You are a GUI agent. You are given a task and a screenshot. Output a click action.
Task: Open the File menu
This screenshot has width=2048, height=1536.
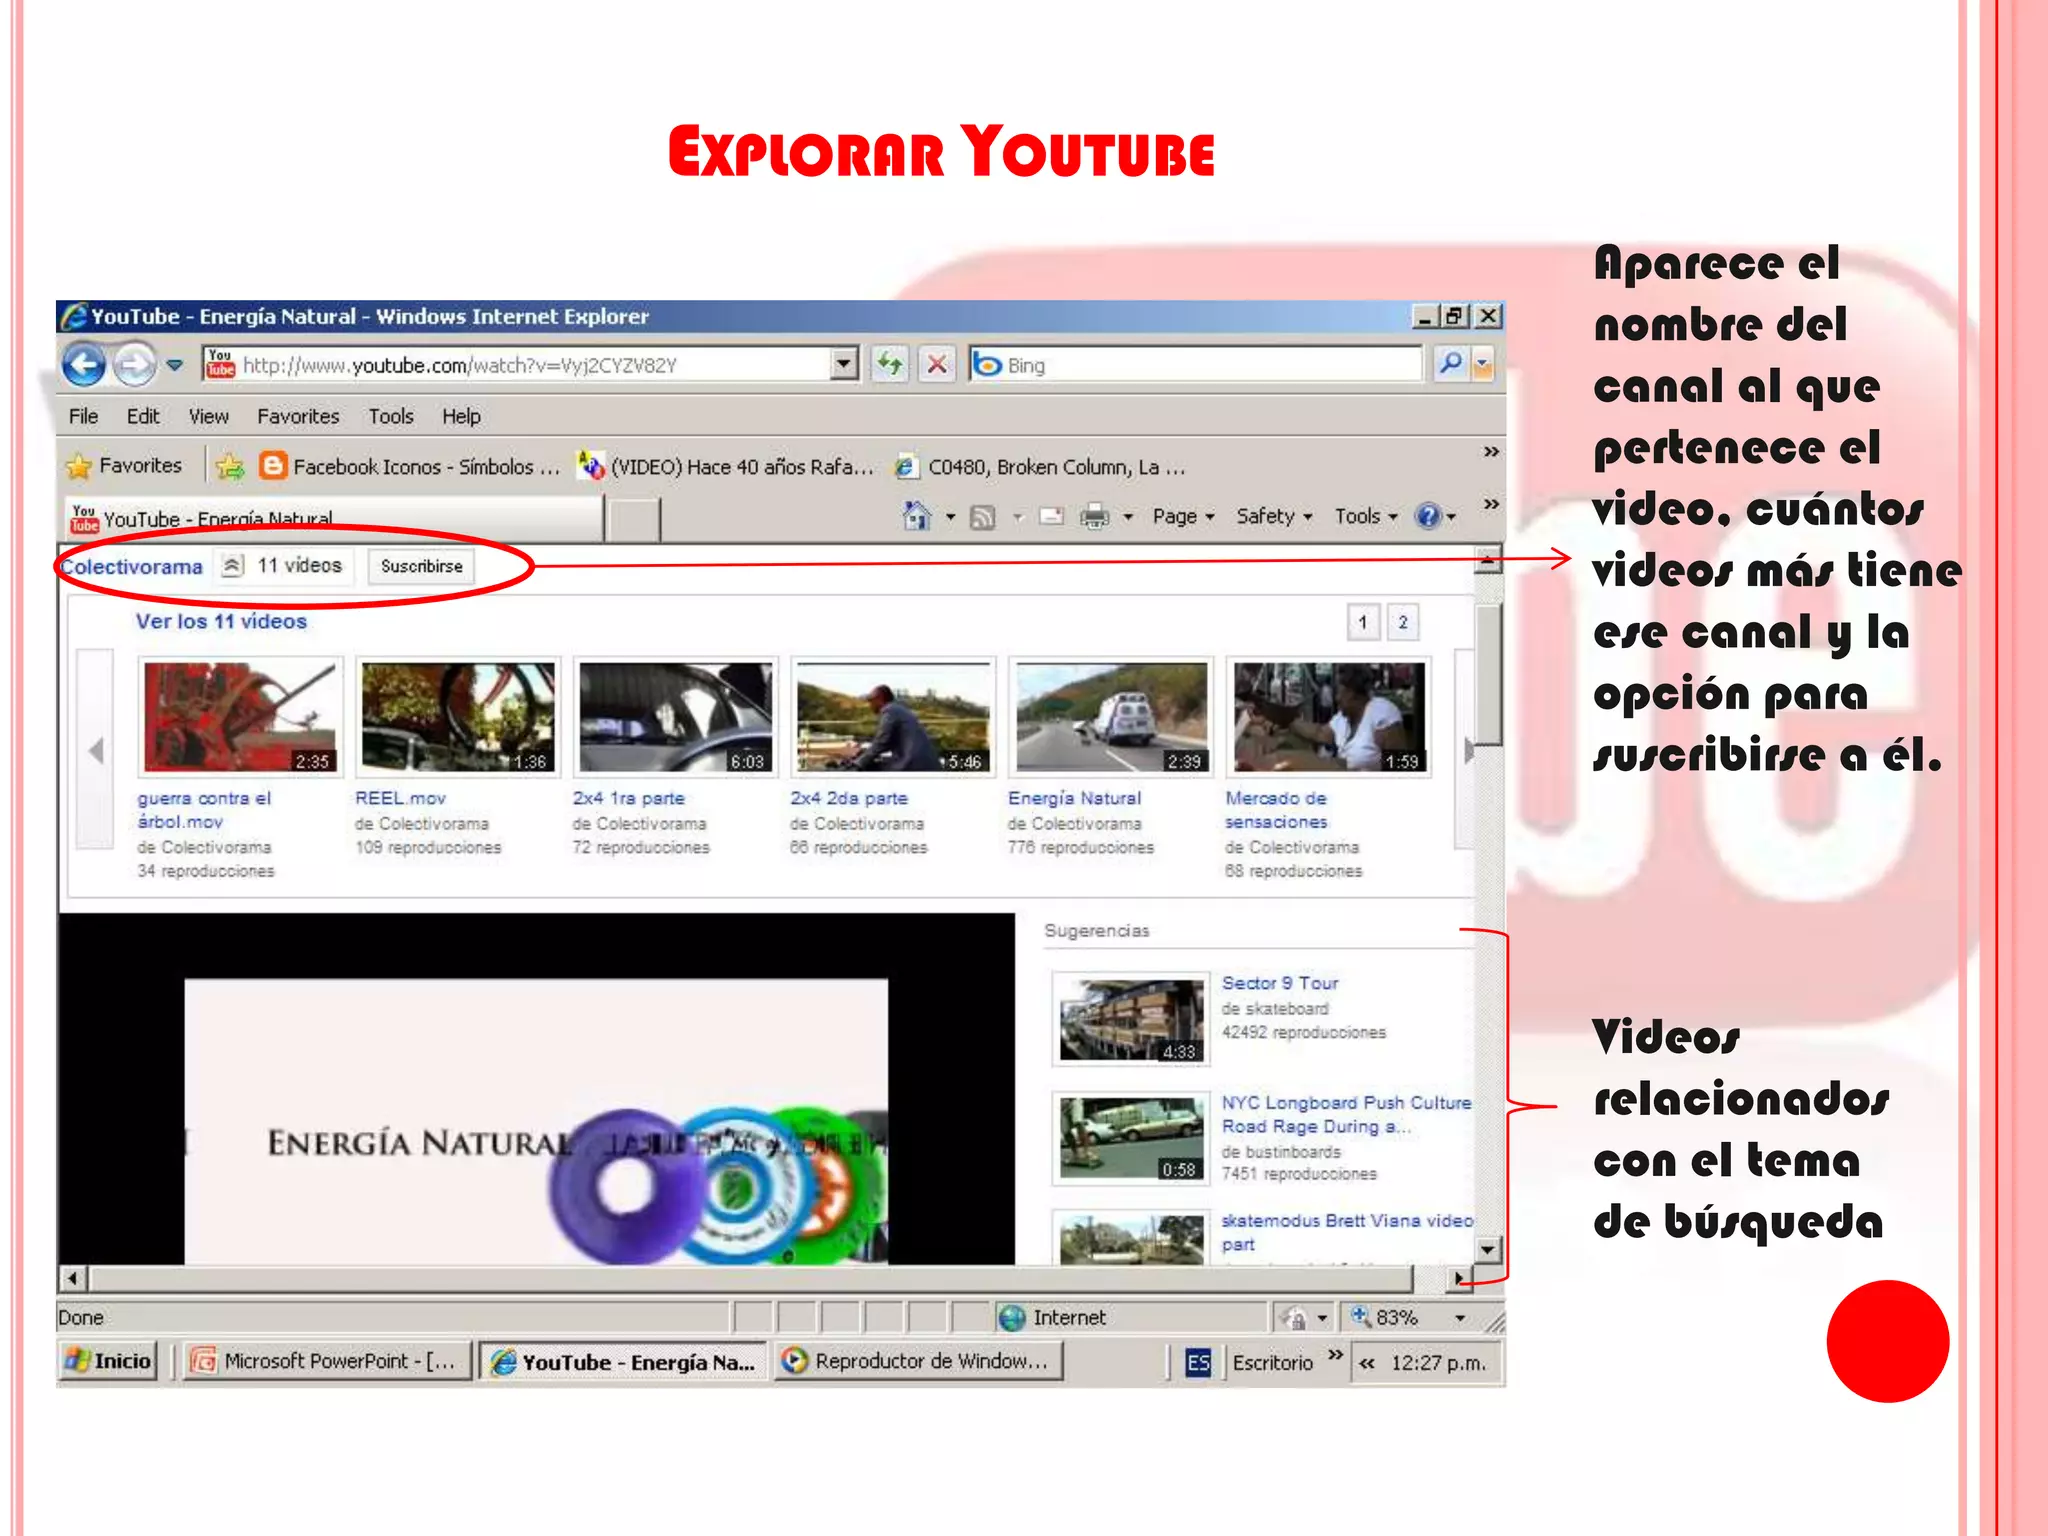[x=83, y=416]
